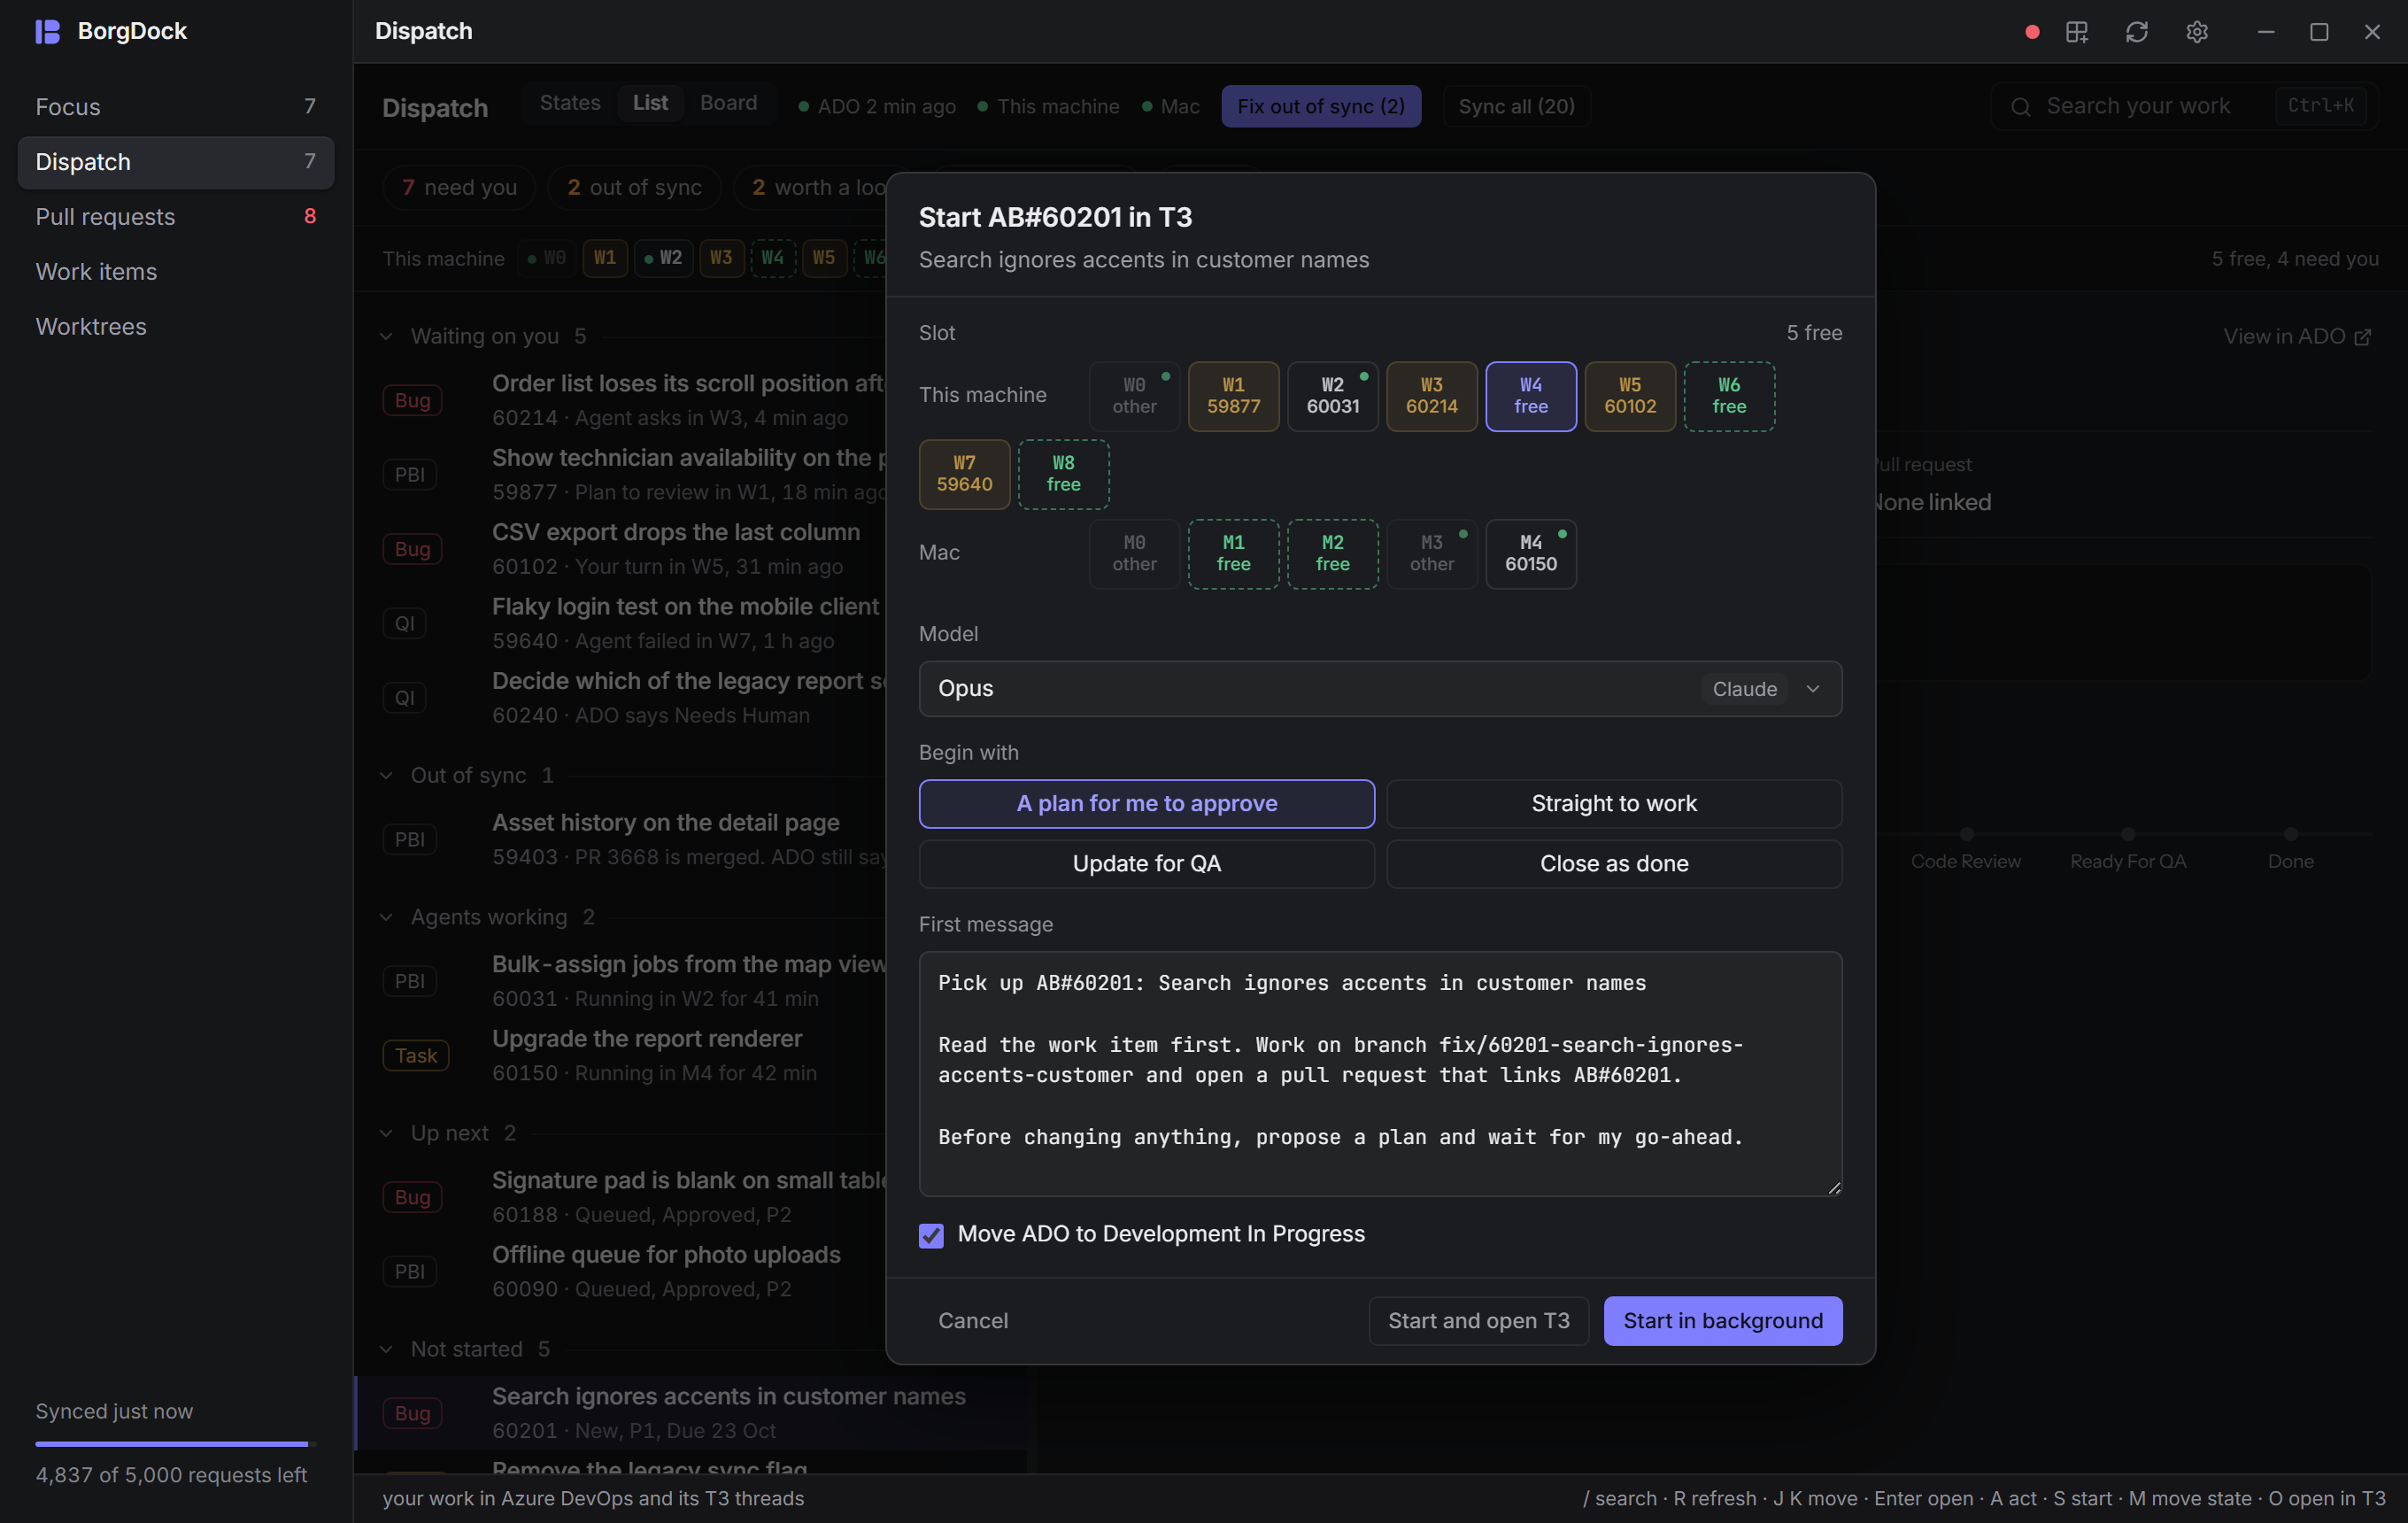The height and width of the screenshot is (1523, 2408).
Task: Choose 'A plan for me to approve'
Action: (x=1146, y=803)
